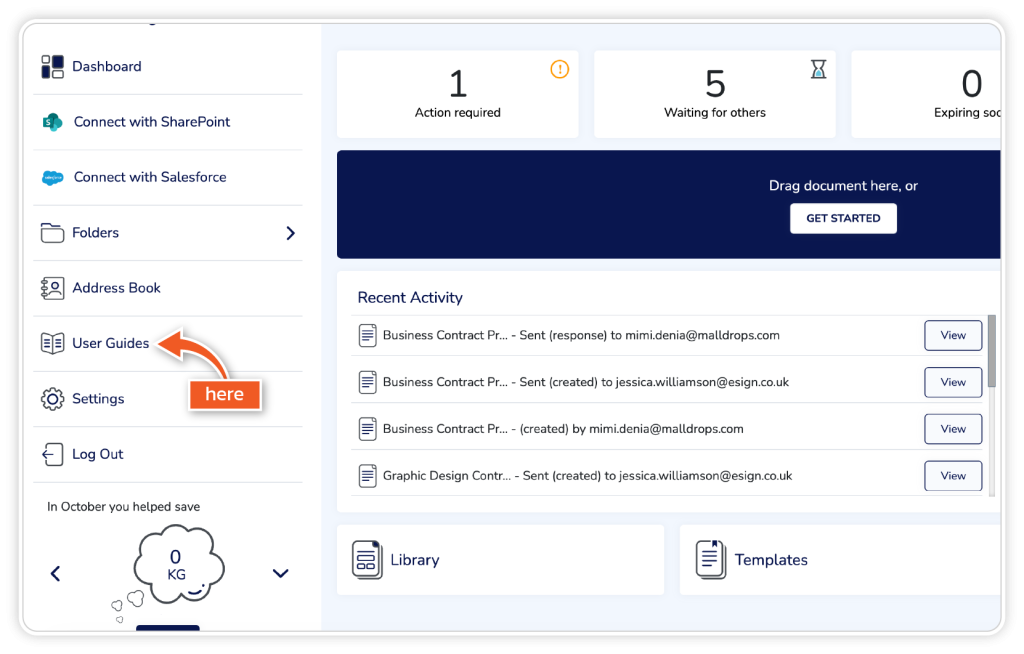Click the Dashboard grid icon

point(52,67)
